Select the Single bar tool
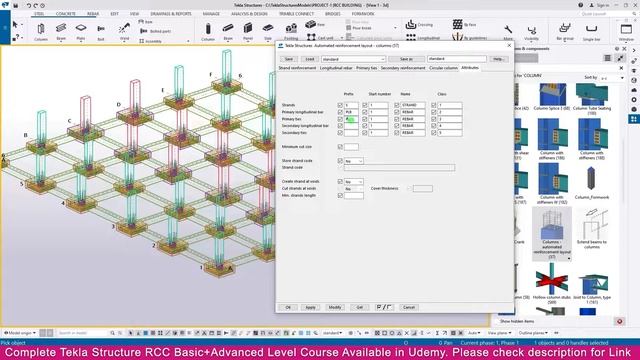Screen dimensions: 640x360 tap(591, 31)
